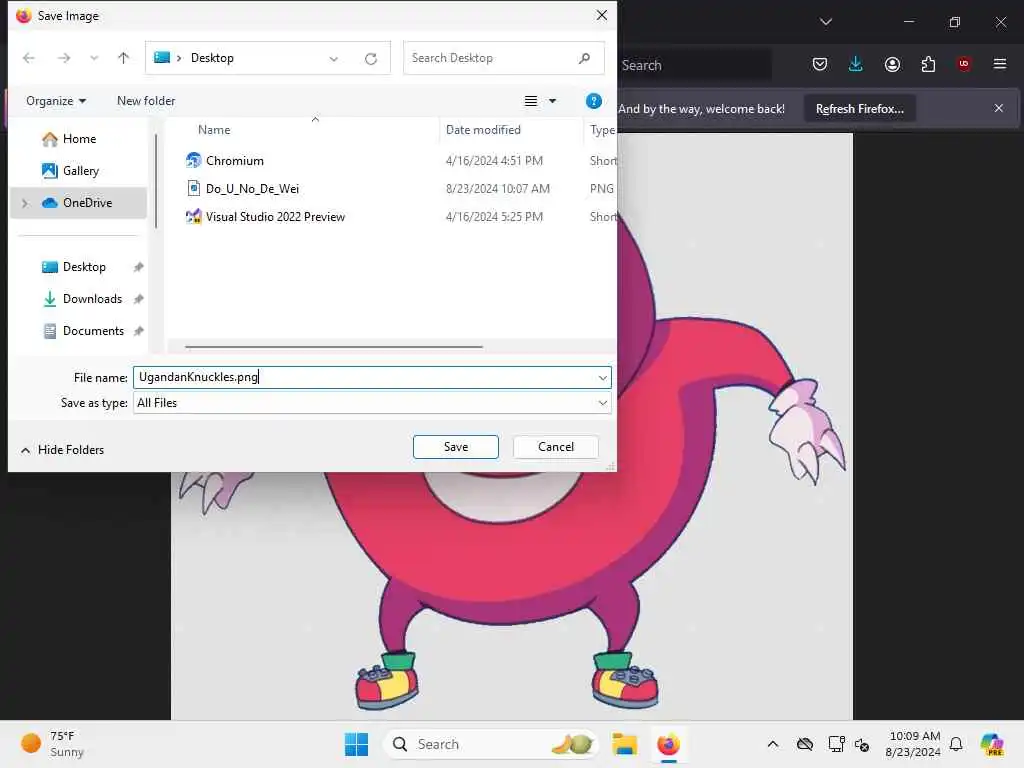Sort files by Name column header
This screenshot has width=1024, height=768.
click(x=214, y=129)
